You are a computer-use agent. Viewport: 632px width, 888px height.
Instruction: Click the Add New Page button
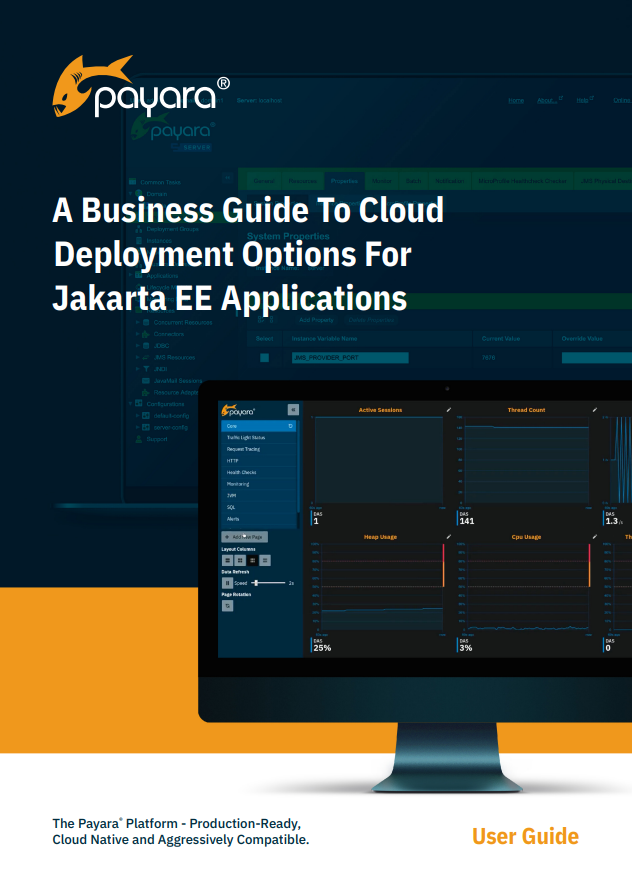245,537
